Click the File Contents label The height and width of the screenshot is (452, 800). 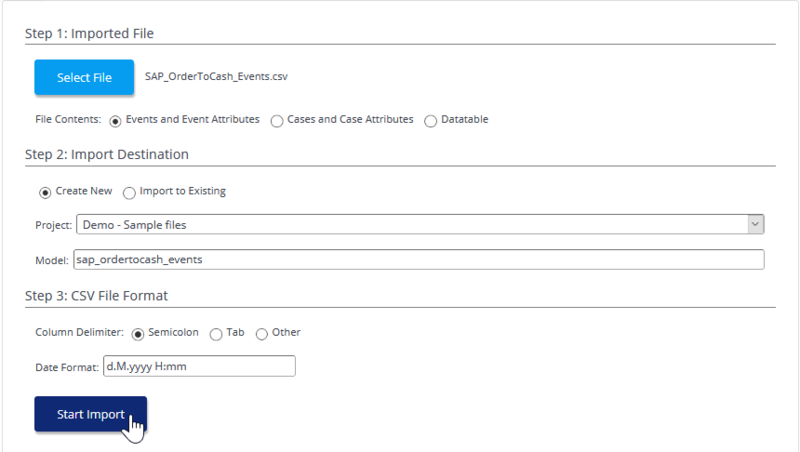coord(68,120)
